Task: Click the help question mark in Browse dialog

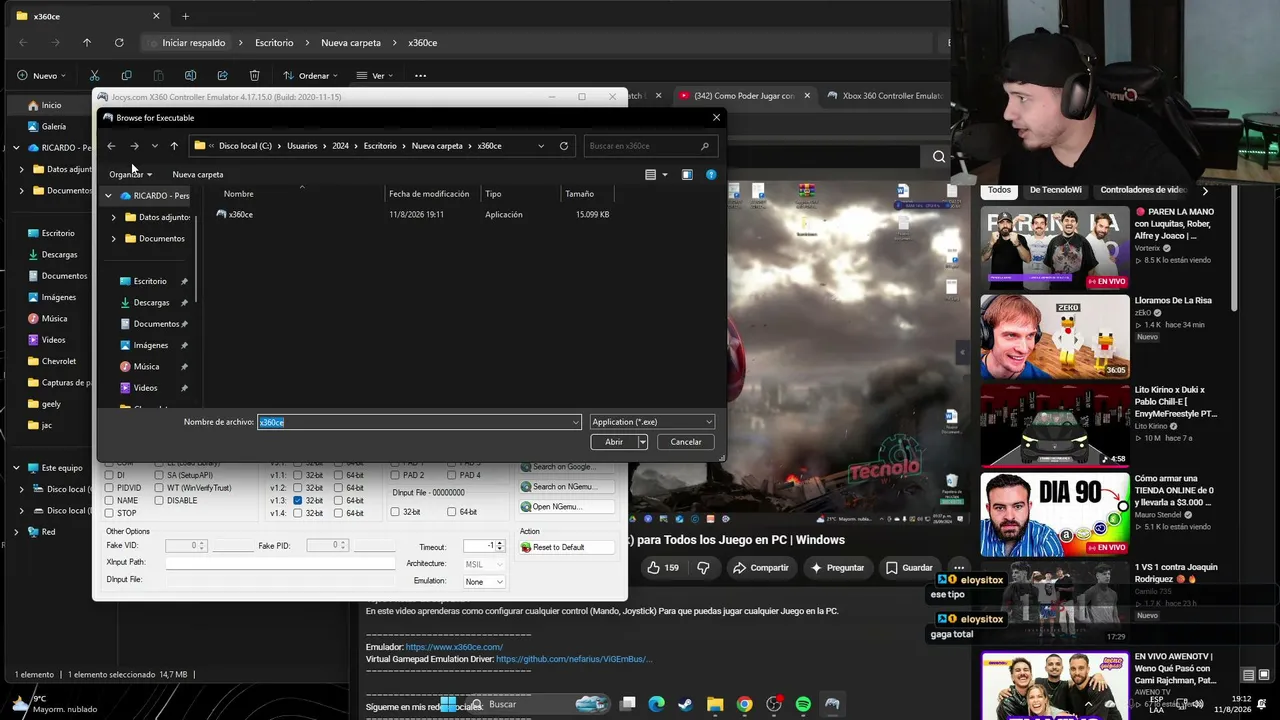Action: tap(711, 174)
